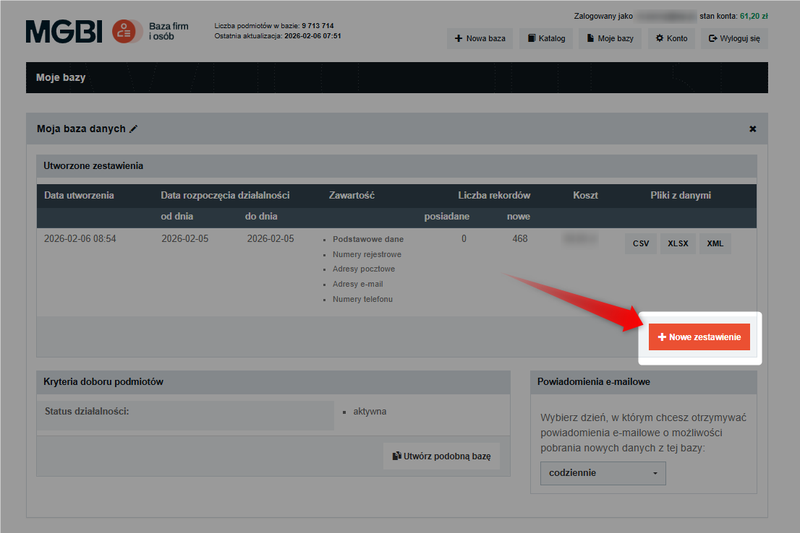Click the pencil icon beside Moja baza danych
The height and width of the screenshot is (533, 800).
coord(134,129)
